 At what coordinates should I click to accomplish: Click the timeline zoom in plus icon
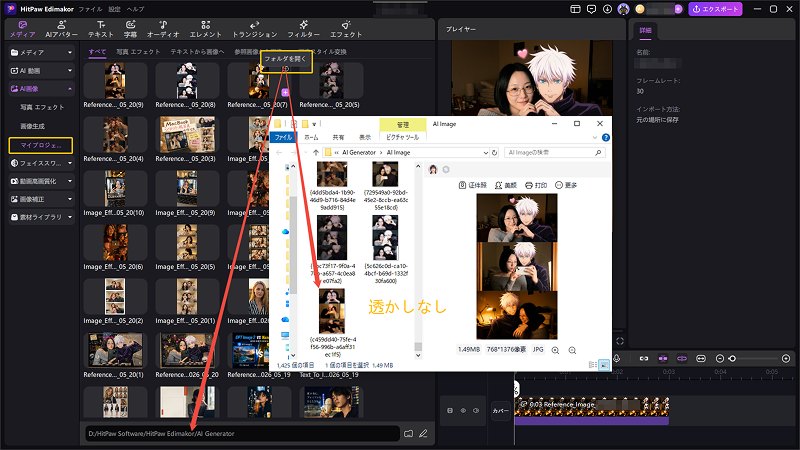[x=786, y=358]
